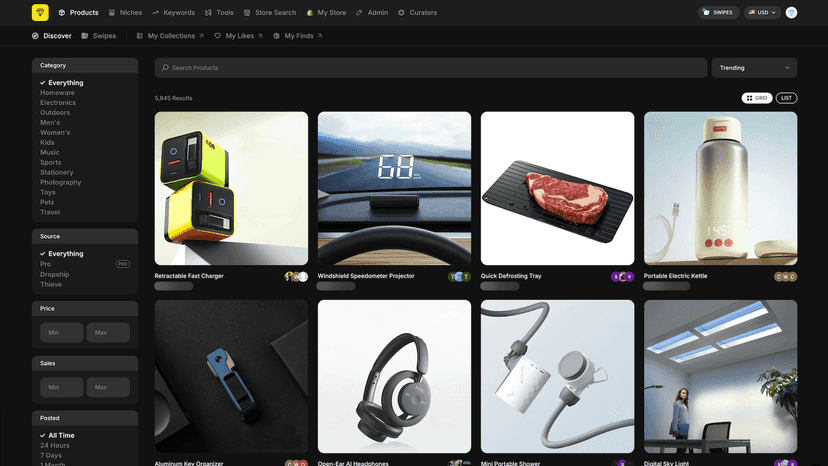
Task: Filter by Music category
Action: pos(50,152)
